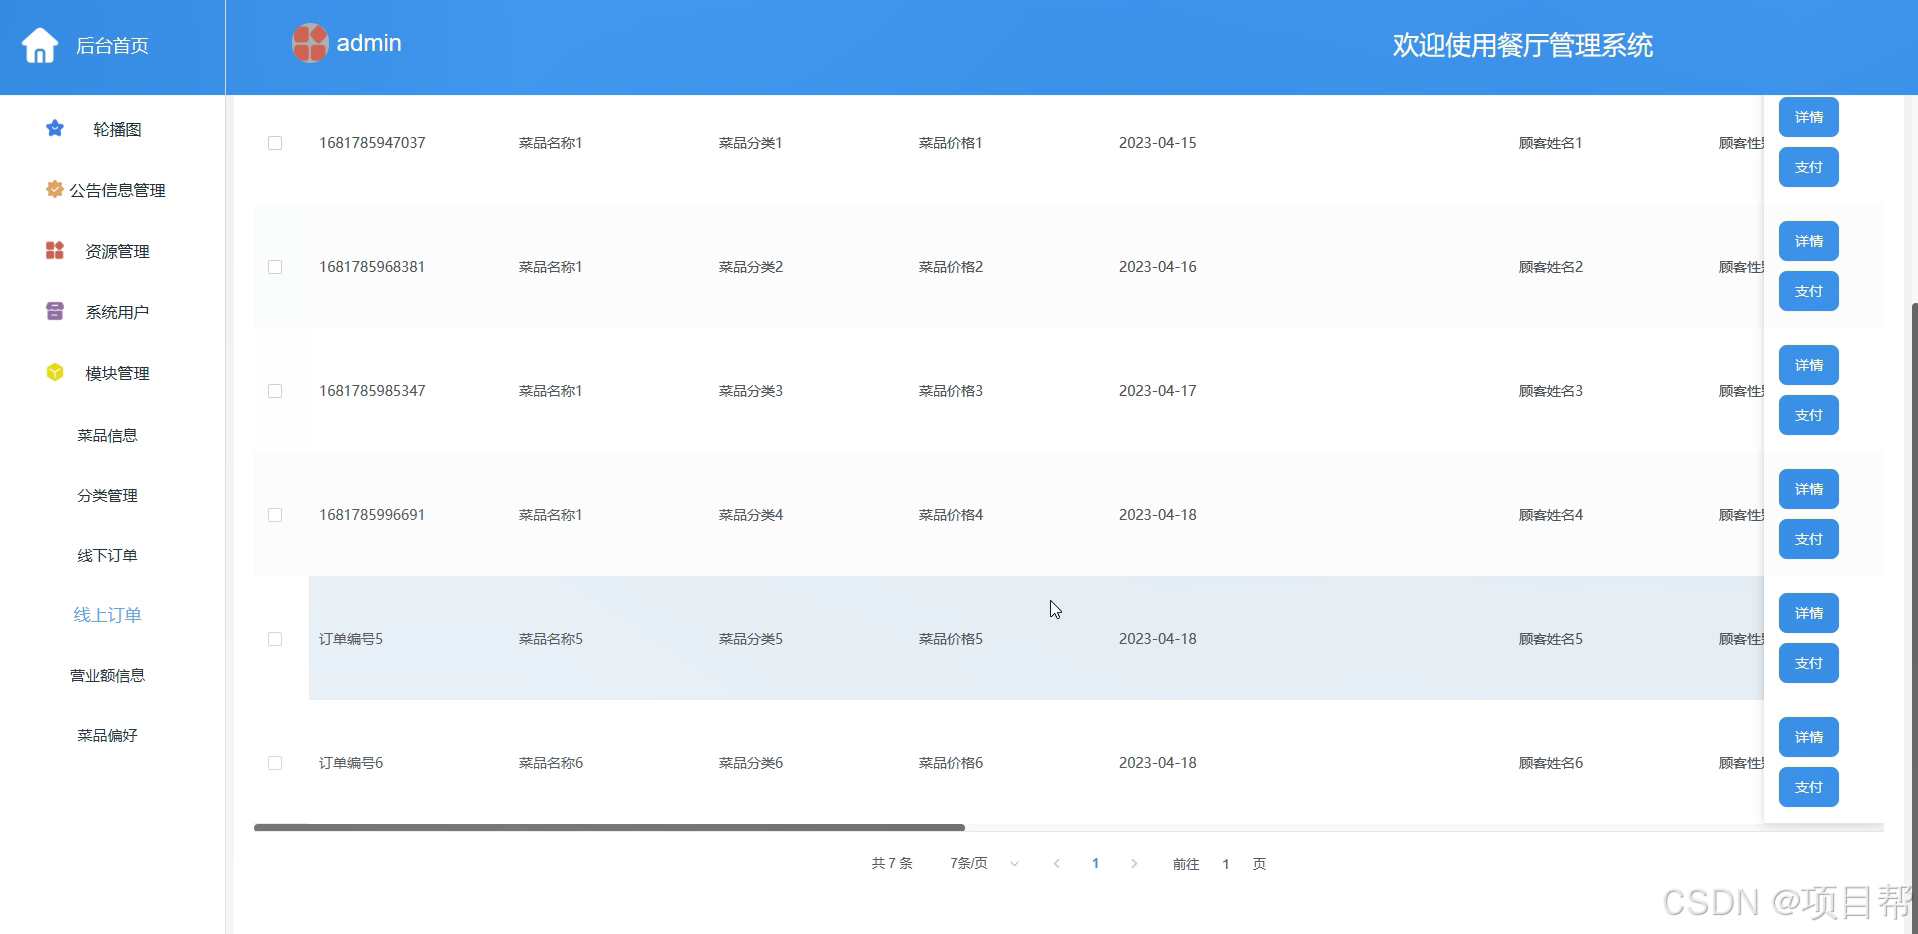Click the 订单编号6 cell
This screenshot has width=1918, height=934.
click(x=351, y=763)
